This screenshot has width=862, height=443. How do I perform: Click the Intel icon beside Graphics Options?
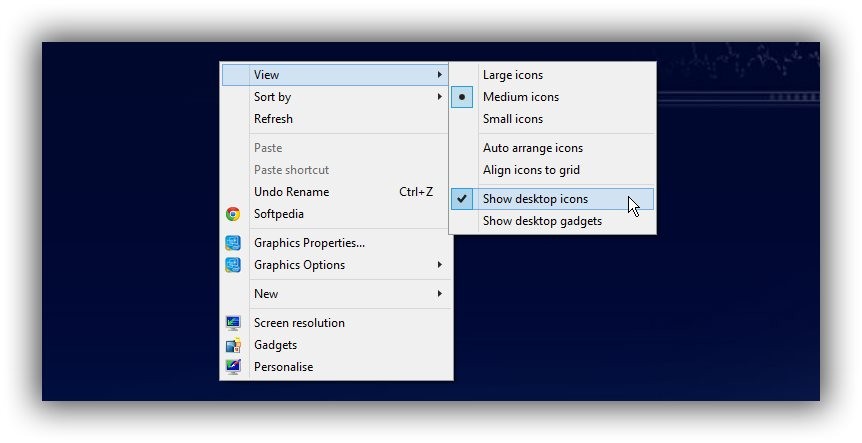(233, 265)
